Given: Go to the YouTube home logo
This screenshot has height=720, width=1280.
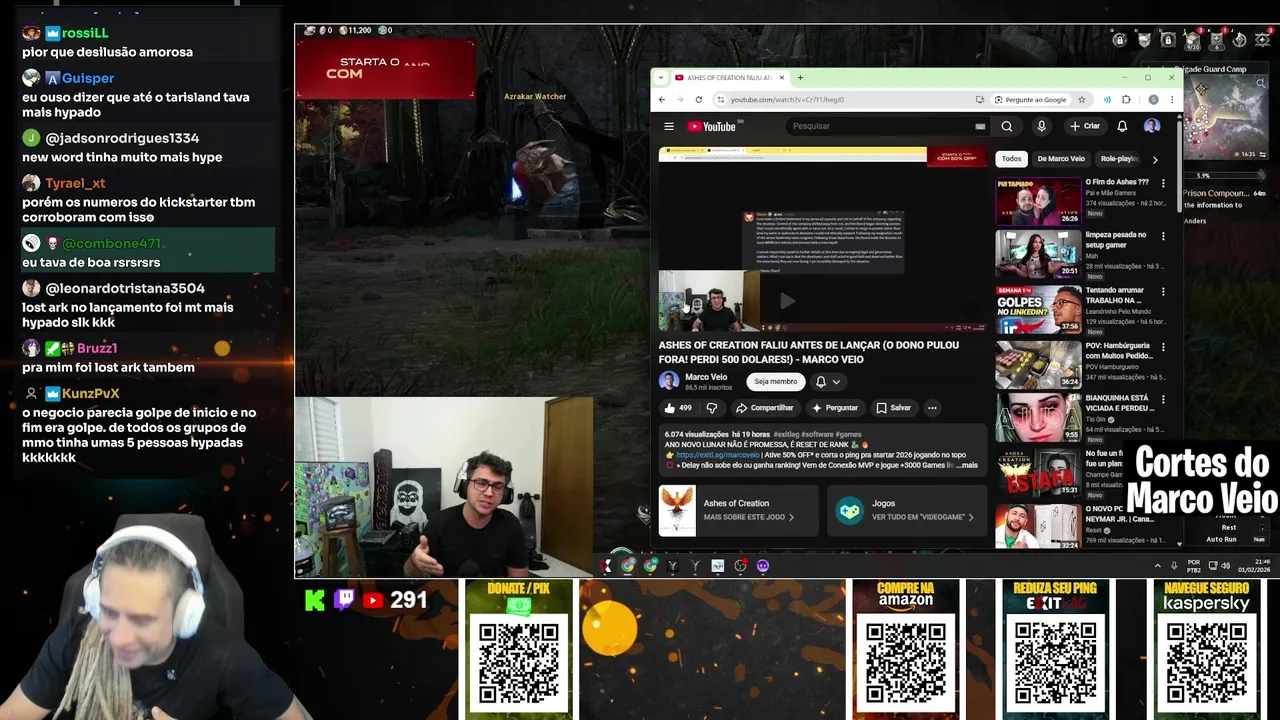Looking at the screenshot, I should (x=712, y=126).
